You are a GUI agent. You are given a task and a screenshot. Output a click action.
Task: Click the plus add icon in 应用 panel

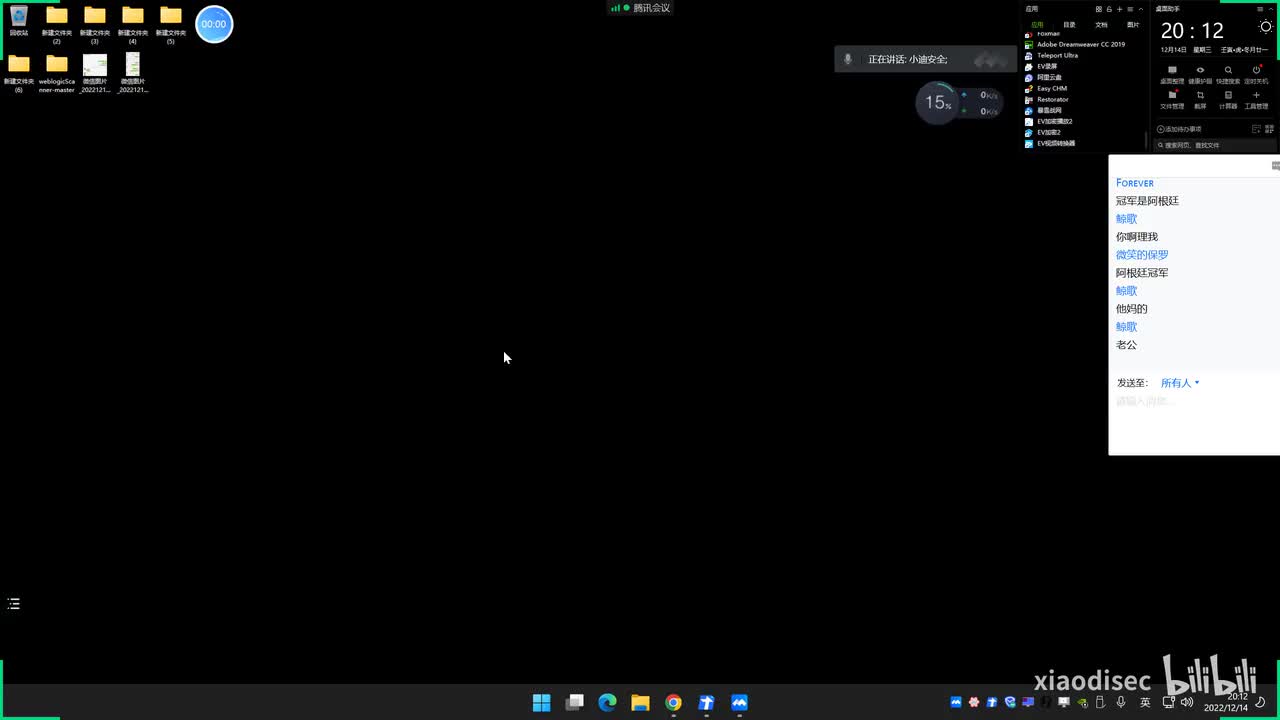[1119, 9]
